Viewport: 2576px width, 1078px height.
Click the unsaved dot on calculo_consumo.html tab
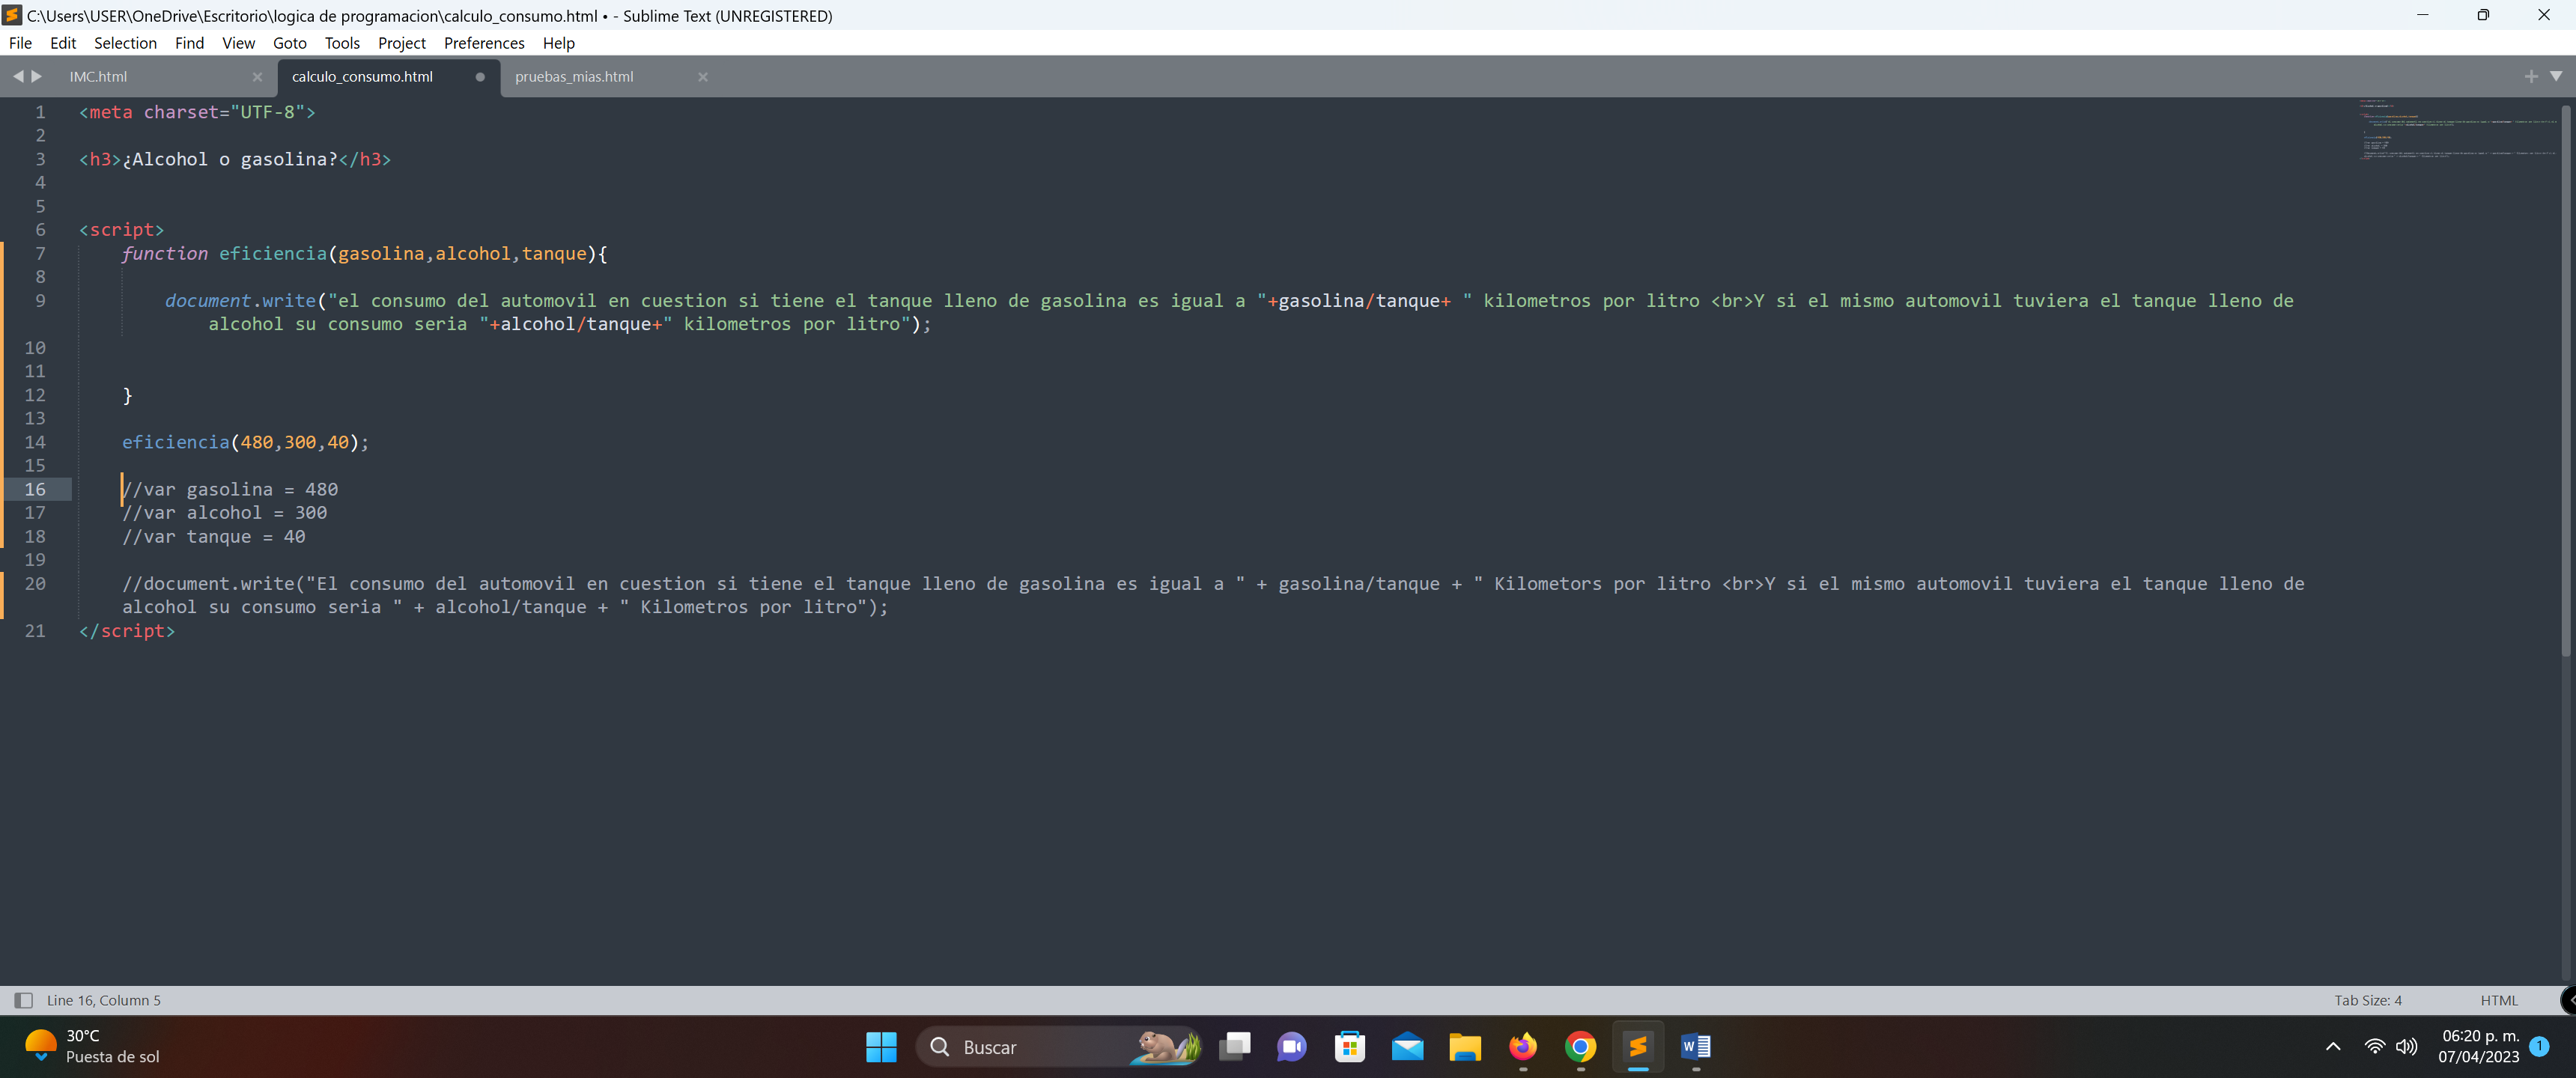480,77
